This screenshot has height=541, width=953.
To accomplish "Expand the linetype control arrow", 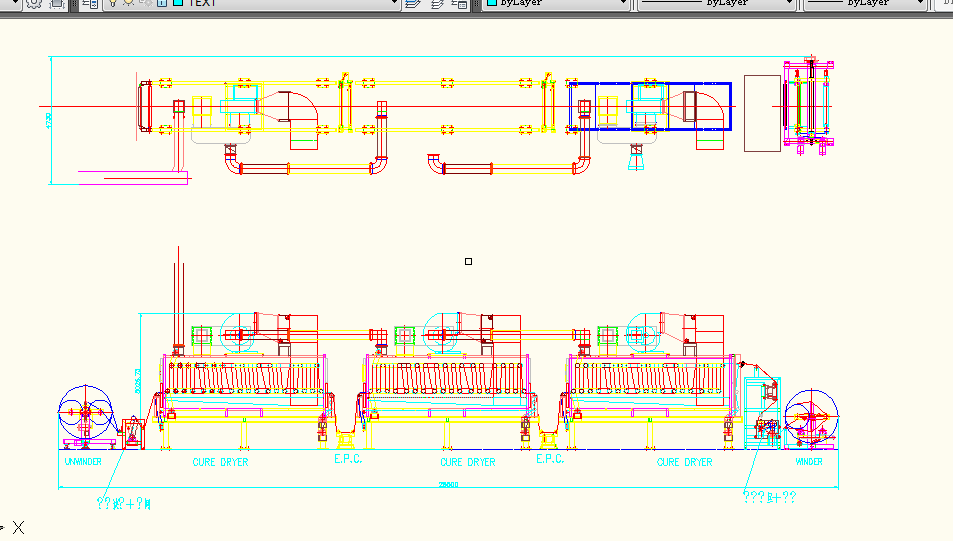I will click(790, 3).
